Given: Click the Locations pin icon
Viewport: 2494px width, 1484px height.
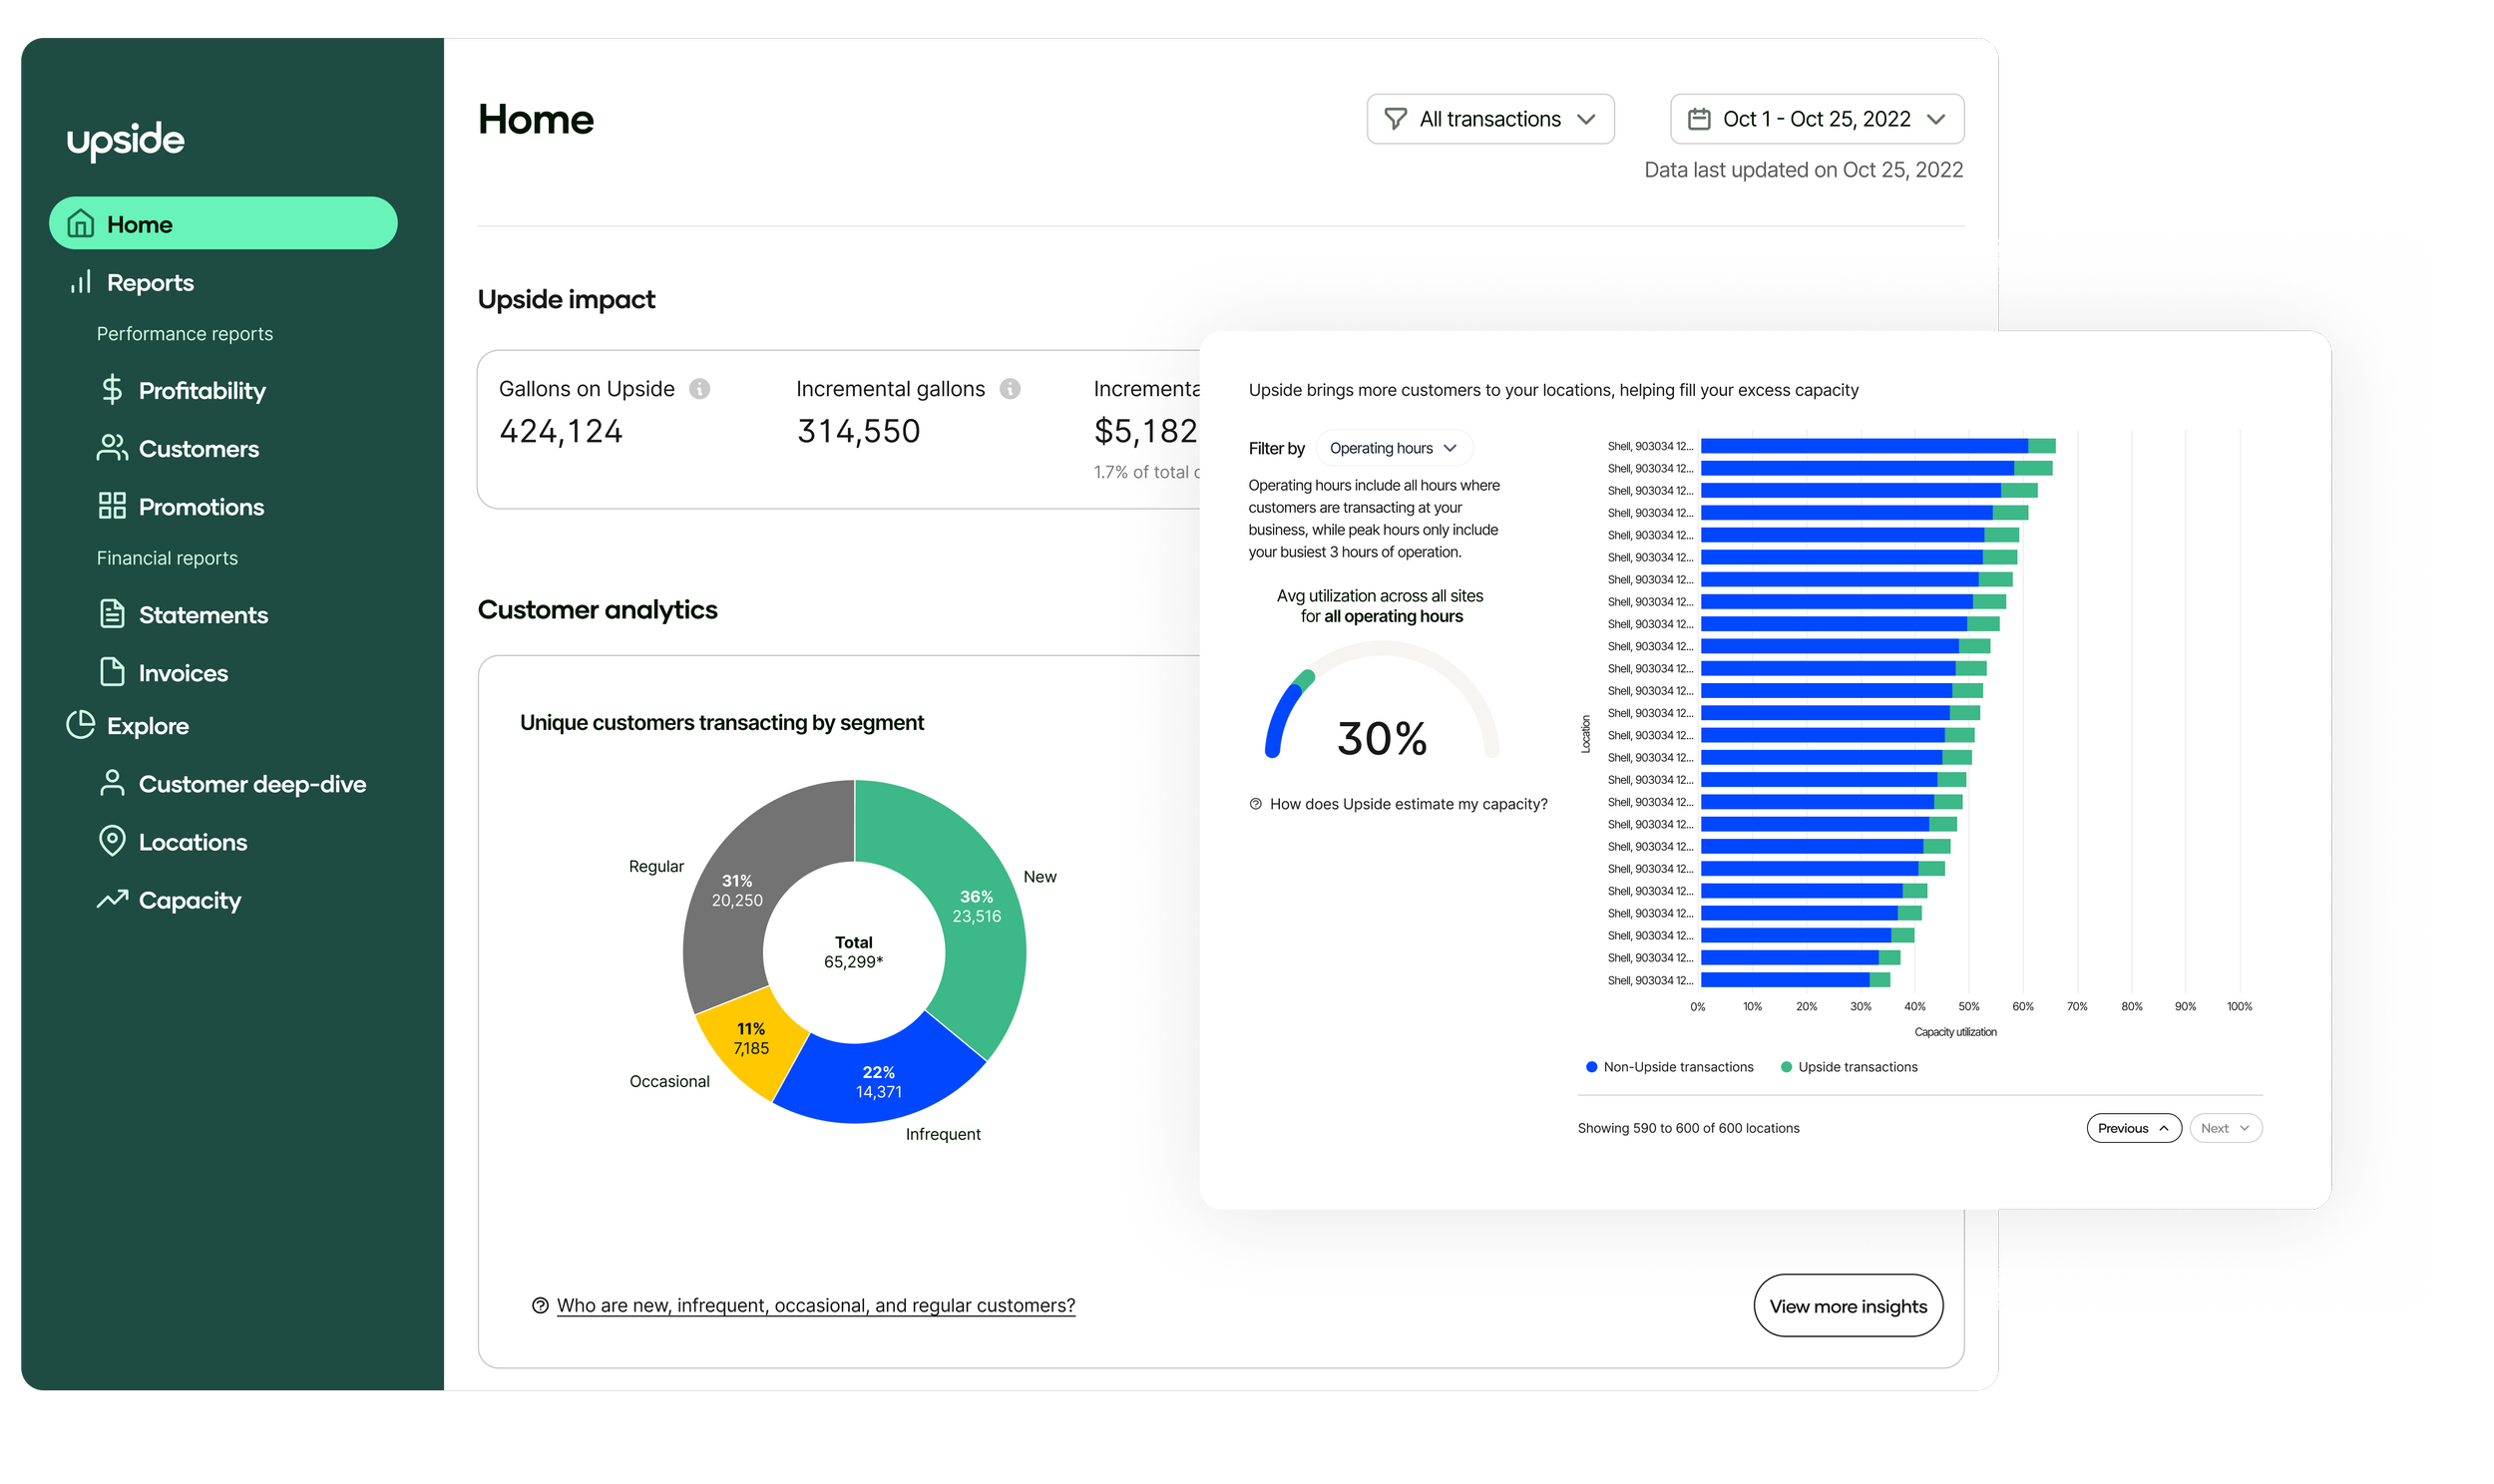Looking at the screenshot, I should click(x=112, y=841).
